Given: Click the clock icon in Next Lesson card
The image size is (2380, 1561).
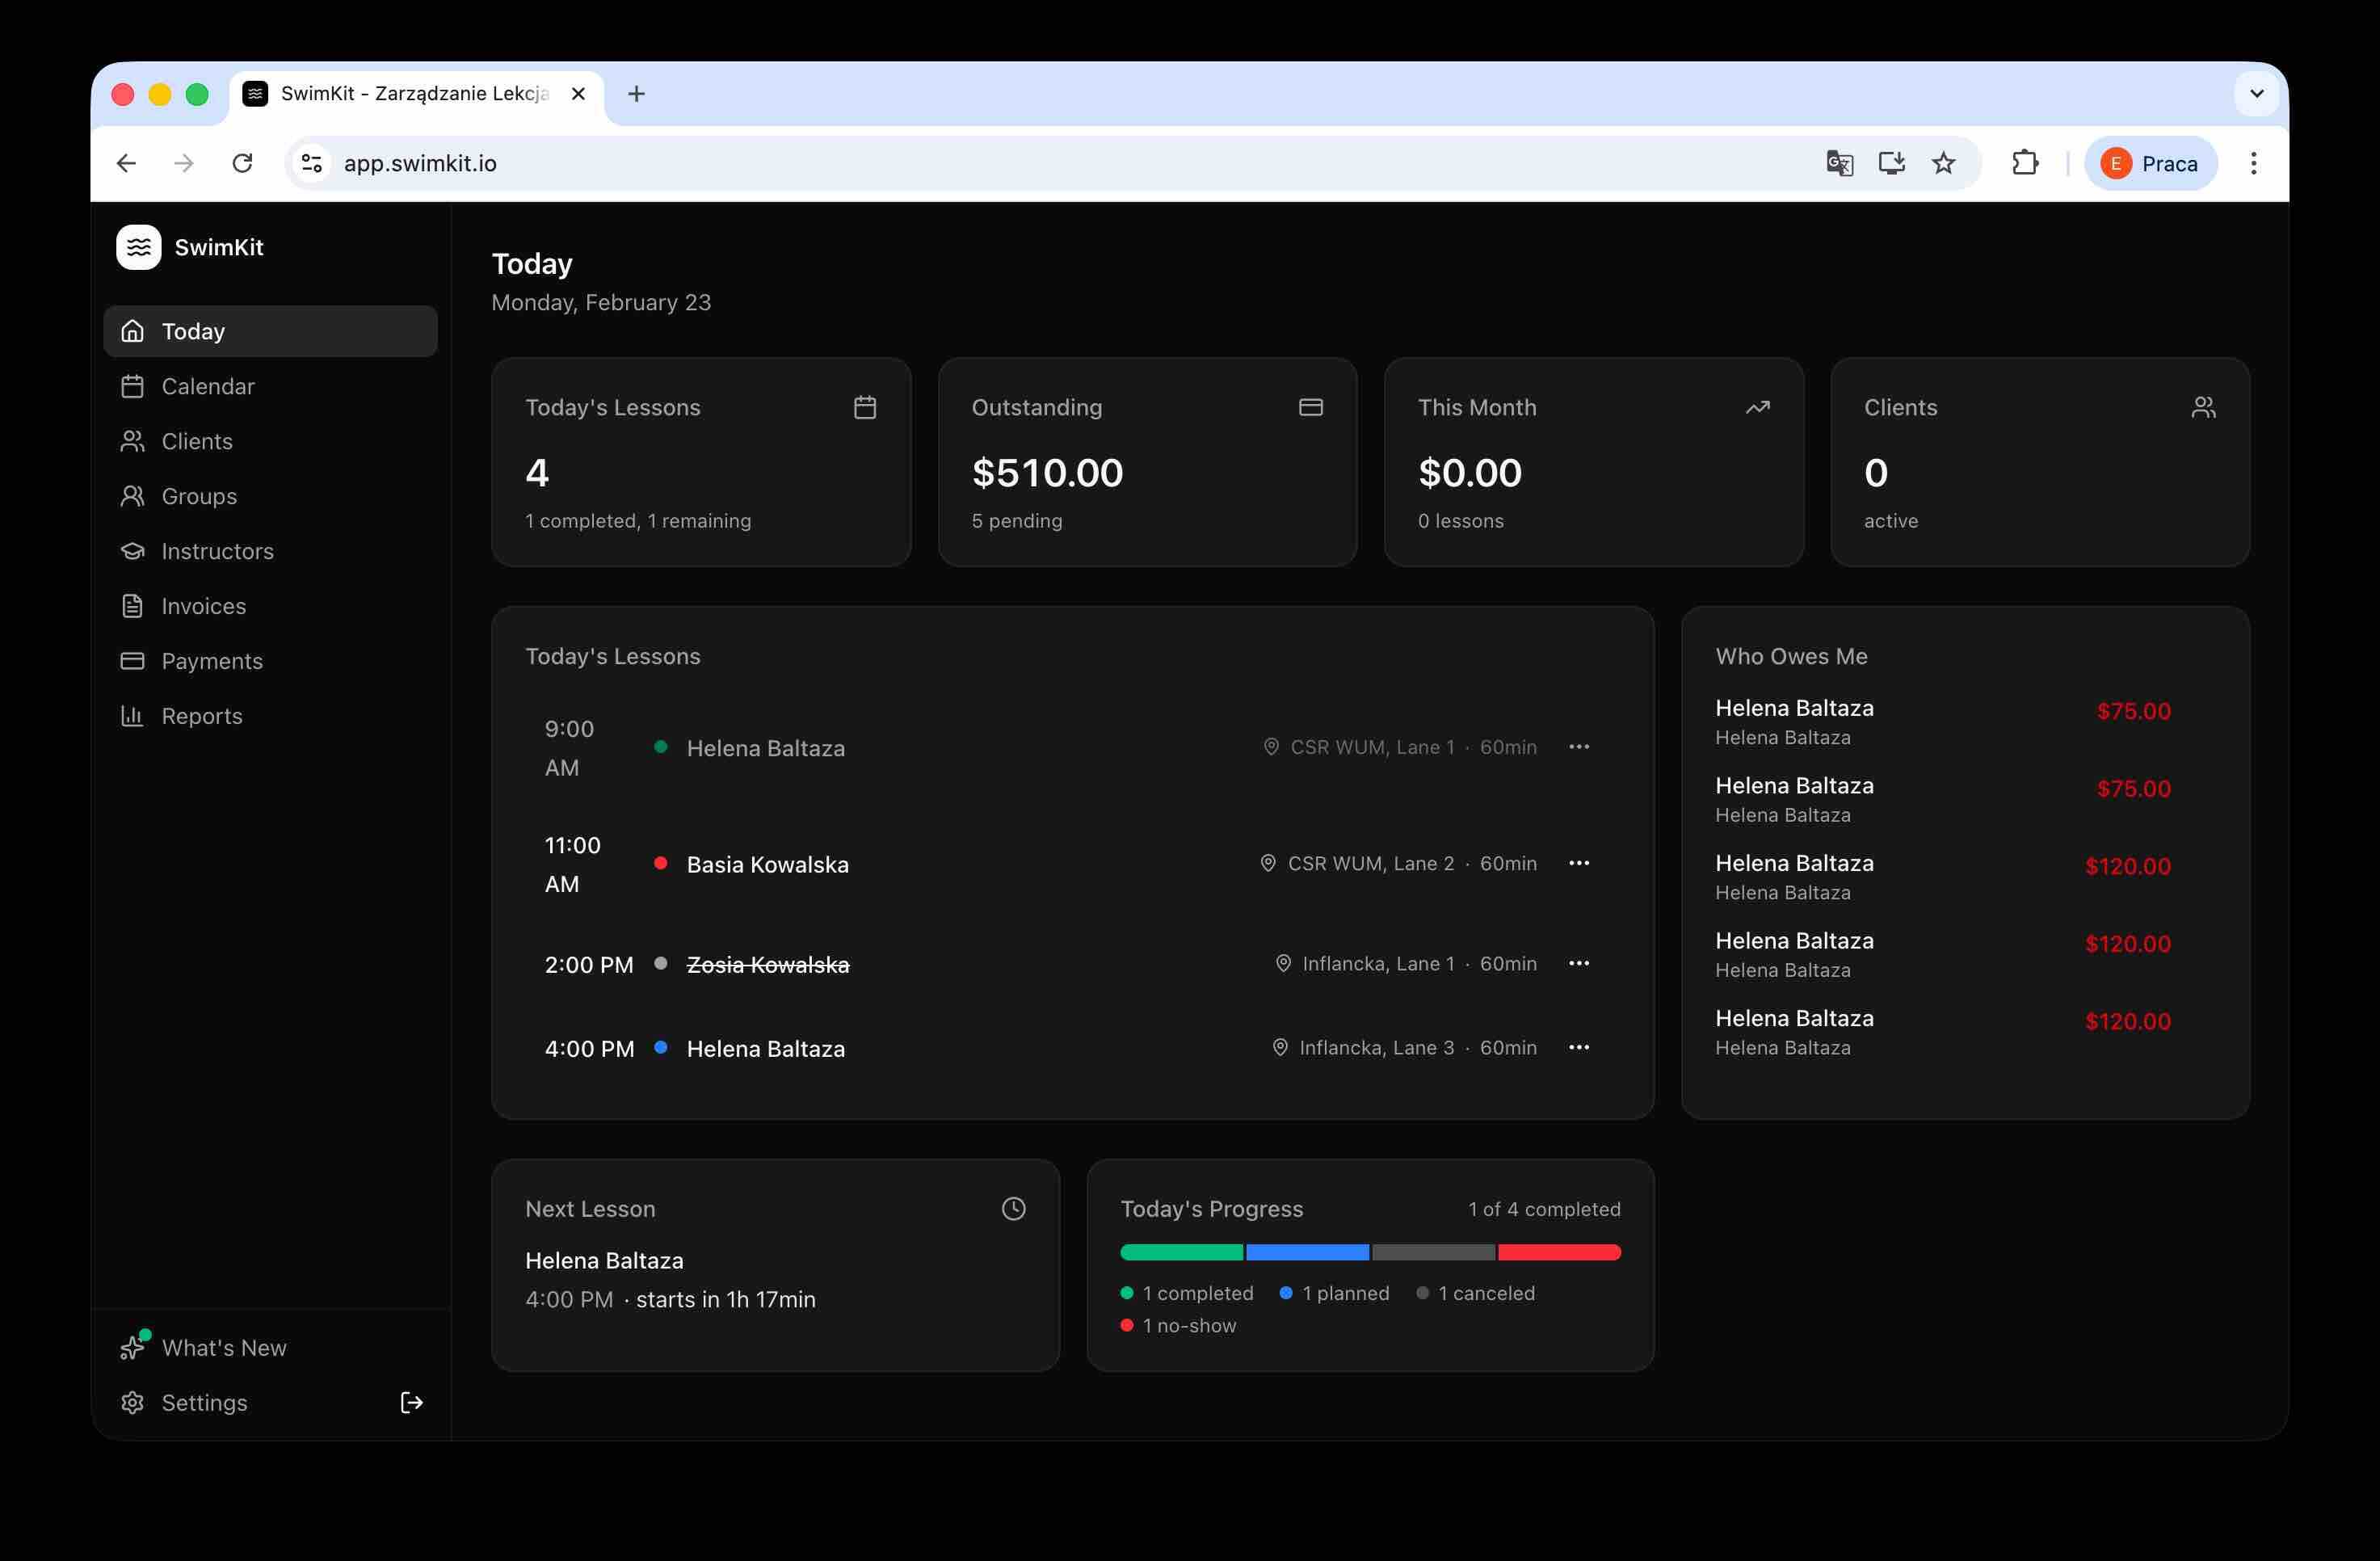Looking at the screenshot, I should pos(1013,1209).
